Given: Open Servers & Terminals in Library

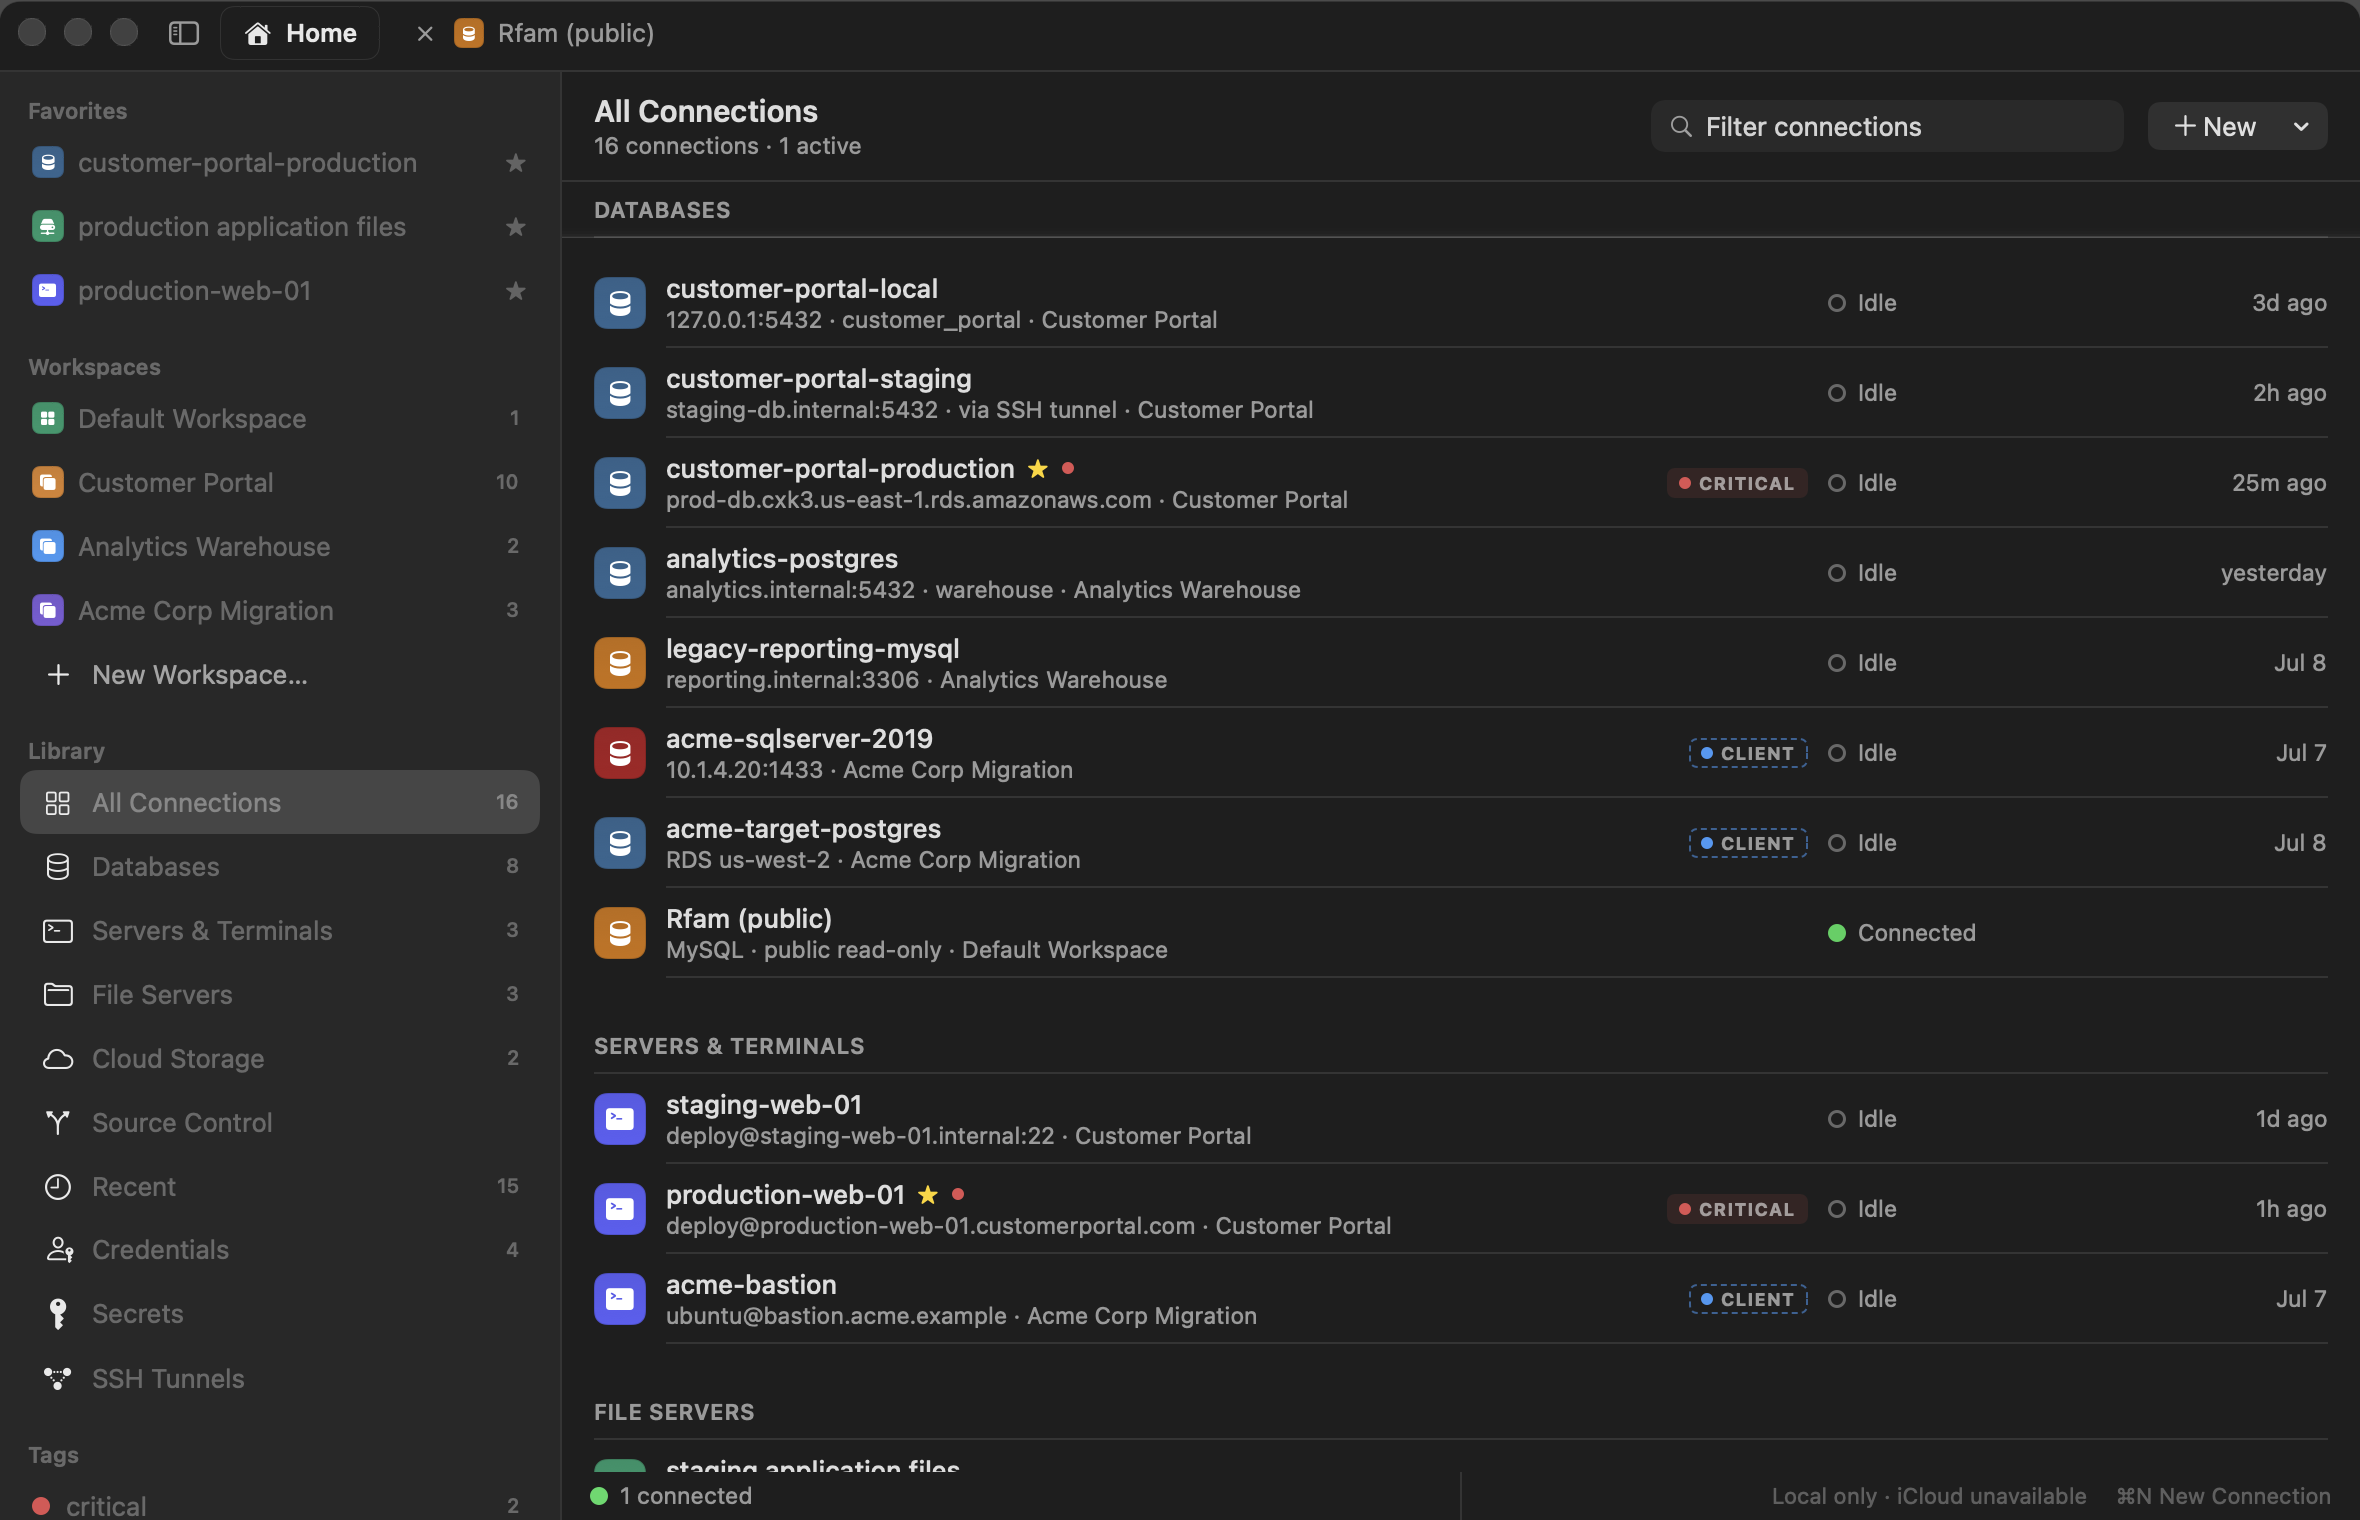Looking at the screenshot, I should click(280, 930).
